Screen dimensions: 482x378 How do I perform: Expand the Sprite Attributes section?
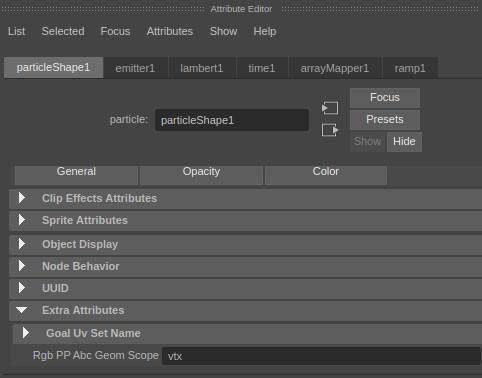pos(22,220)
